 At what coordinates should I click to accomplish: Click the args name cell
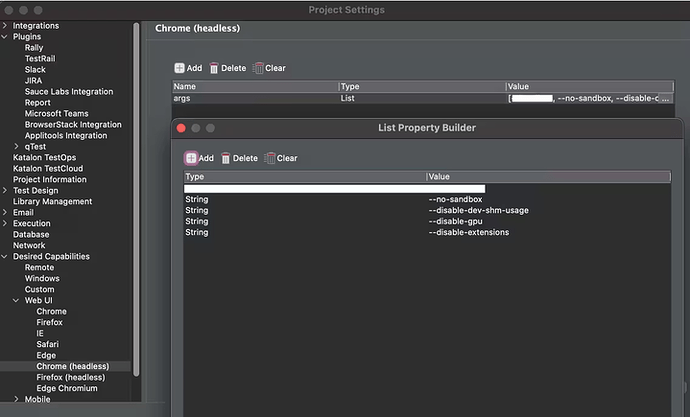point(255,98)
